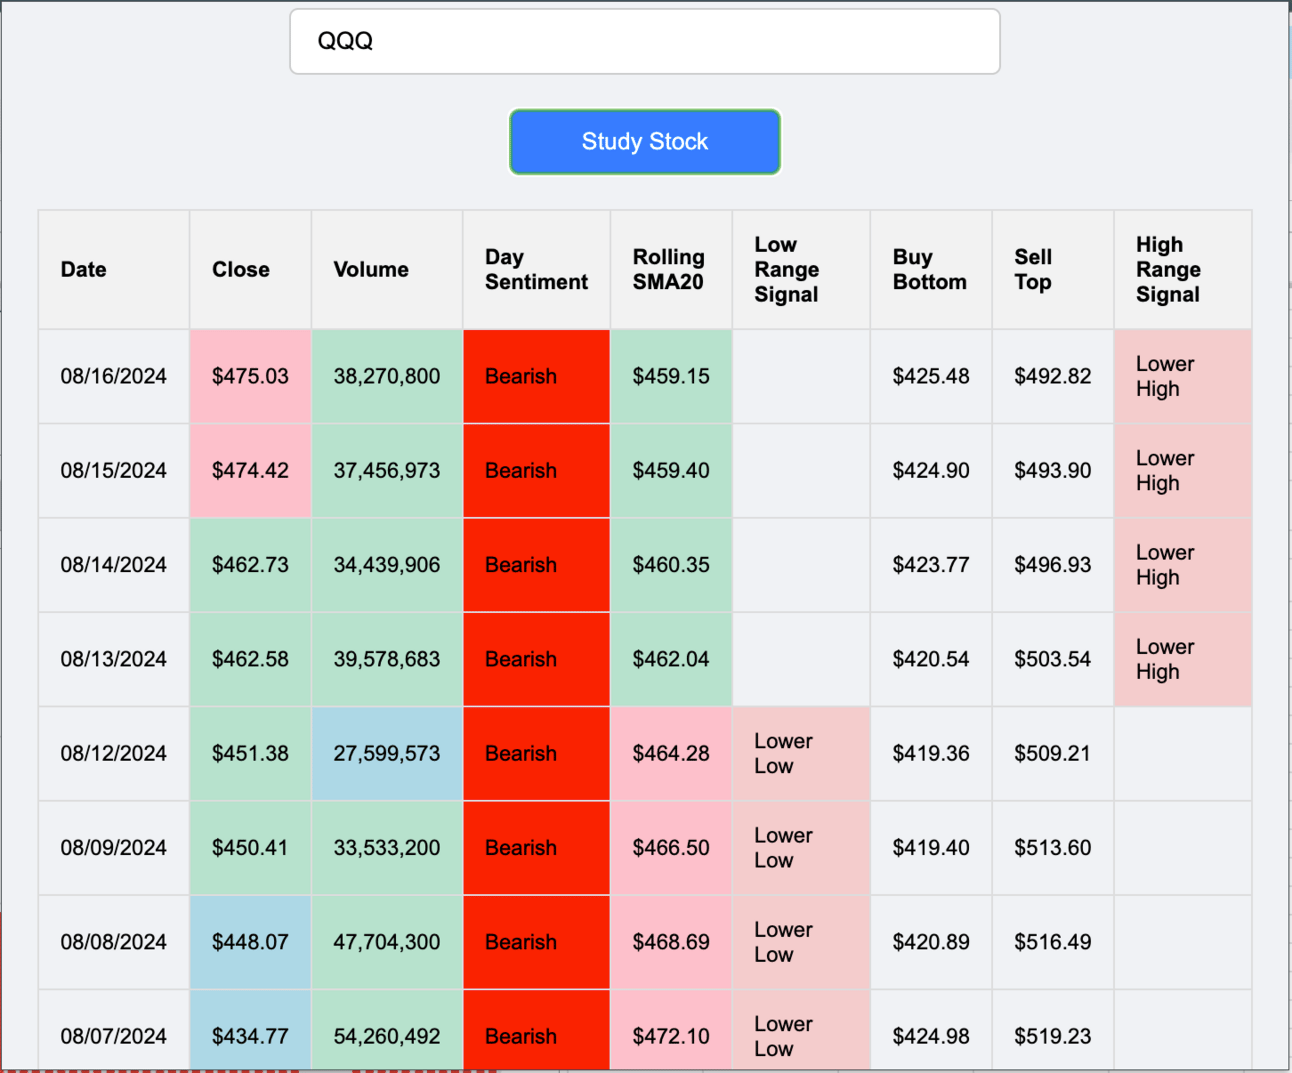
Task: Select the $462.73 close price cell
Action: 251,565
